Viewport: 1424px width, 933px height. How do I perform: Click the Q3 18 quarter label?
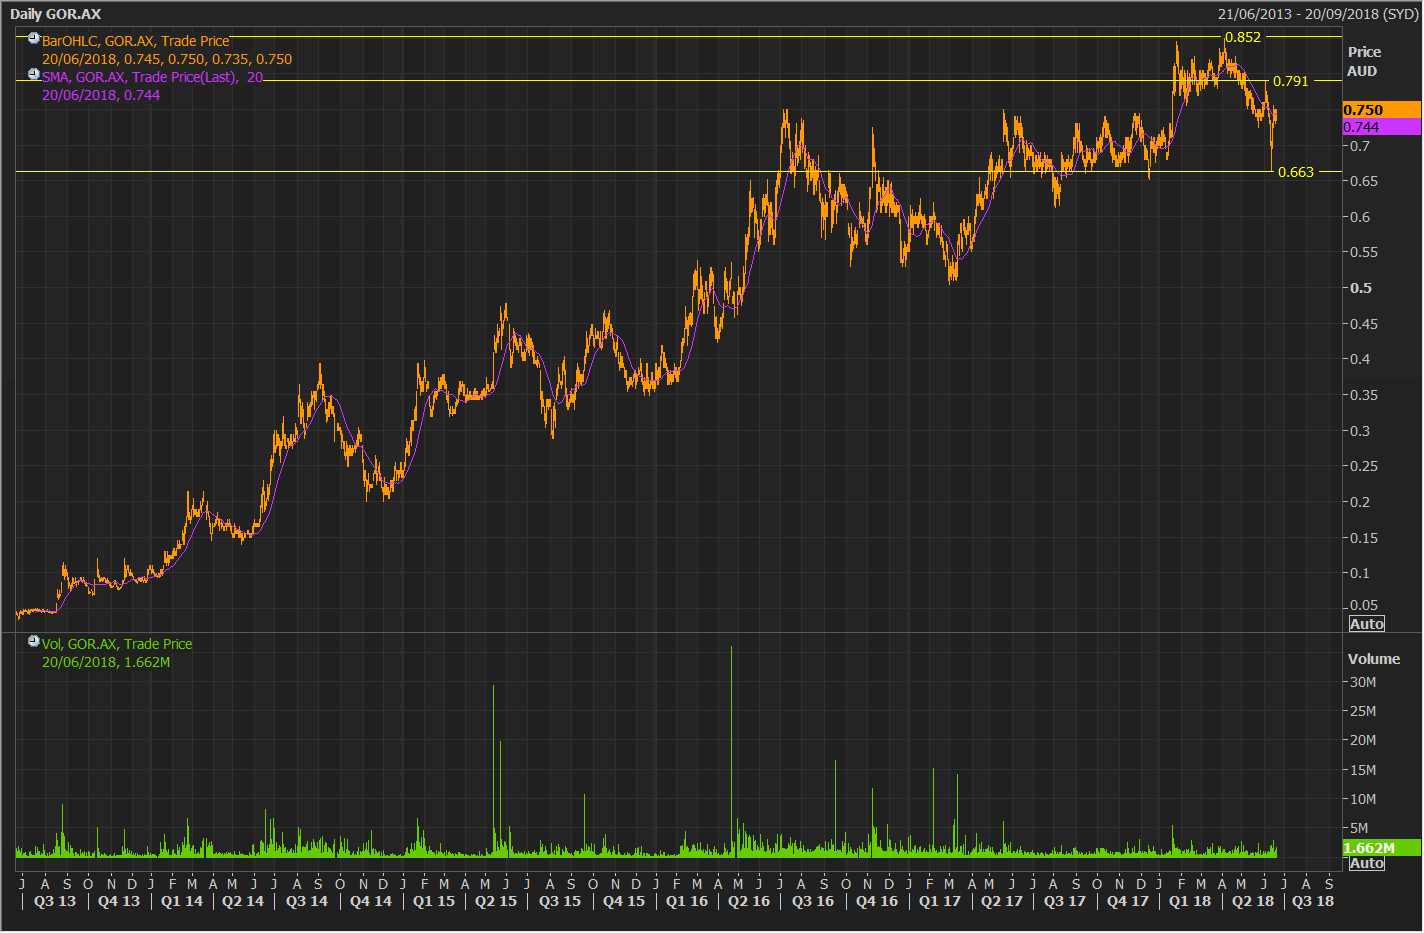(x=1313, y=901)
